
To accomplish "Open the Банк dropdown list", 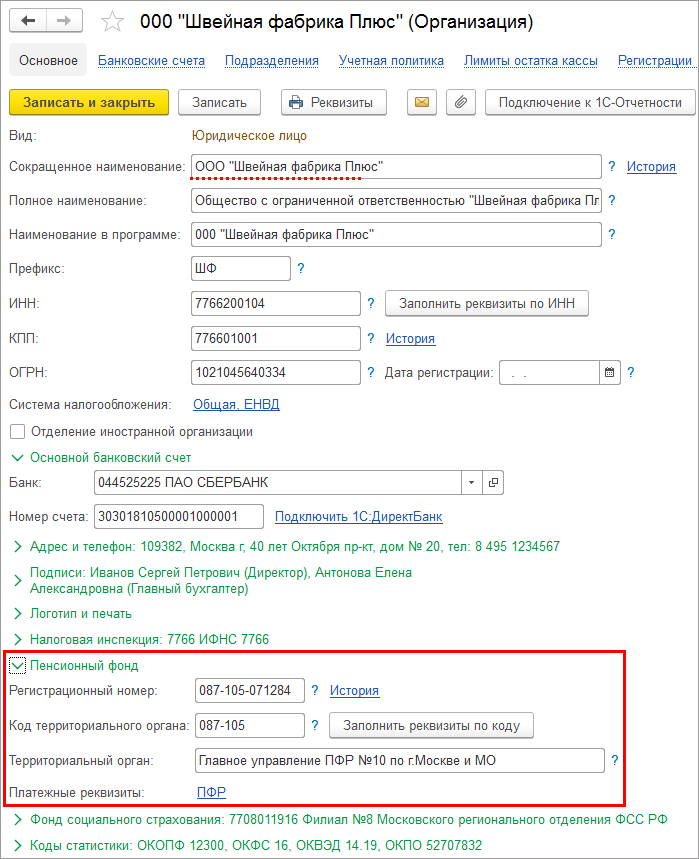I will point(470,482).
